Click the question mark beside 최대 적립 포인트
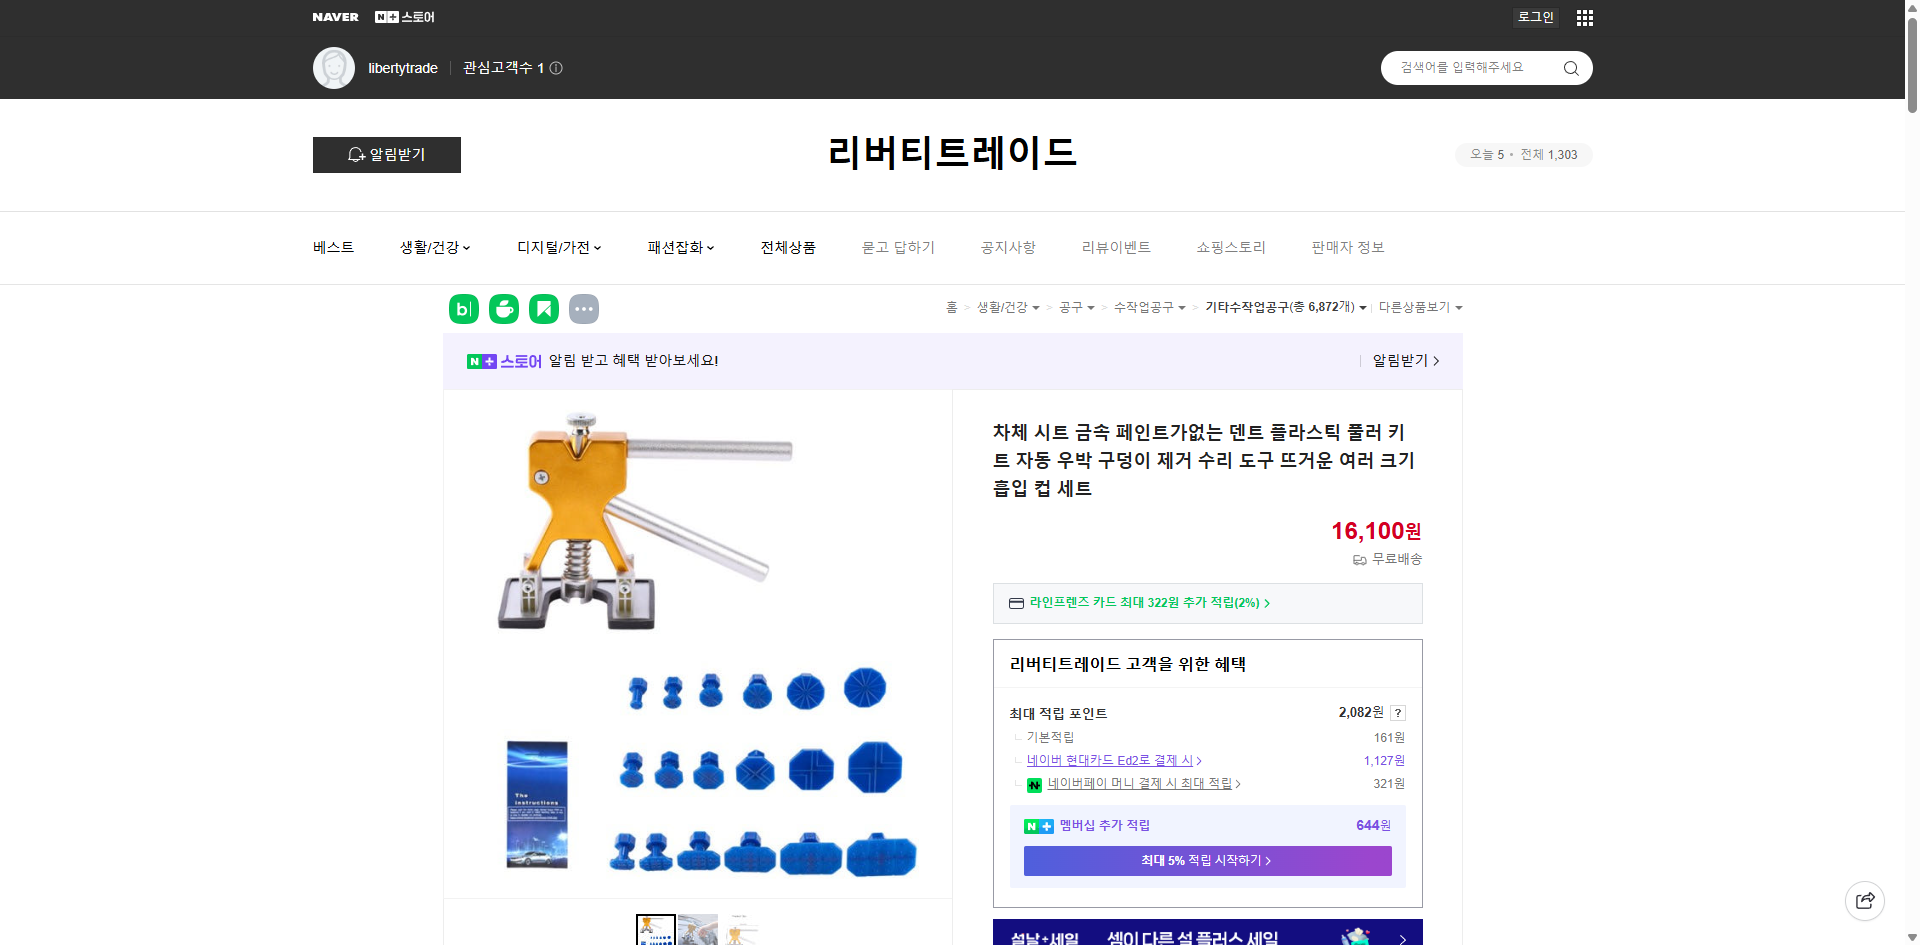Image resolution: width=1920 pixels, height=945 pixels. [1397, 712]
